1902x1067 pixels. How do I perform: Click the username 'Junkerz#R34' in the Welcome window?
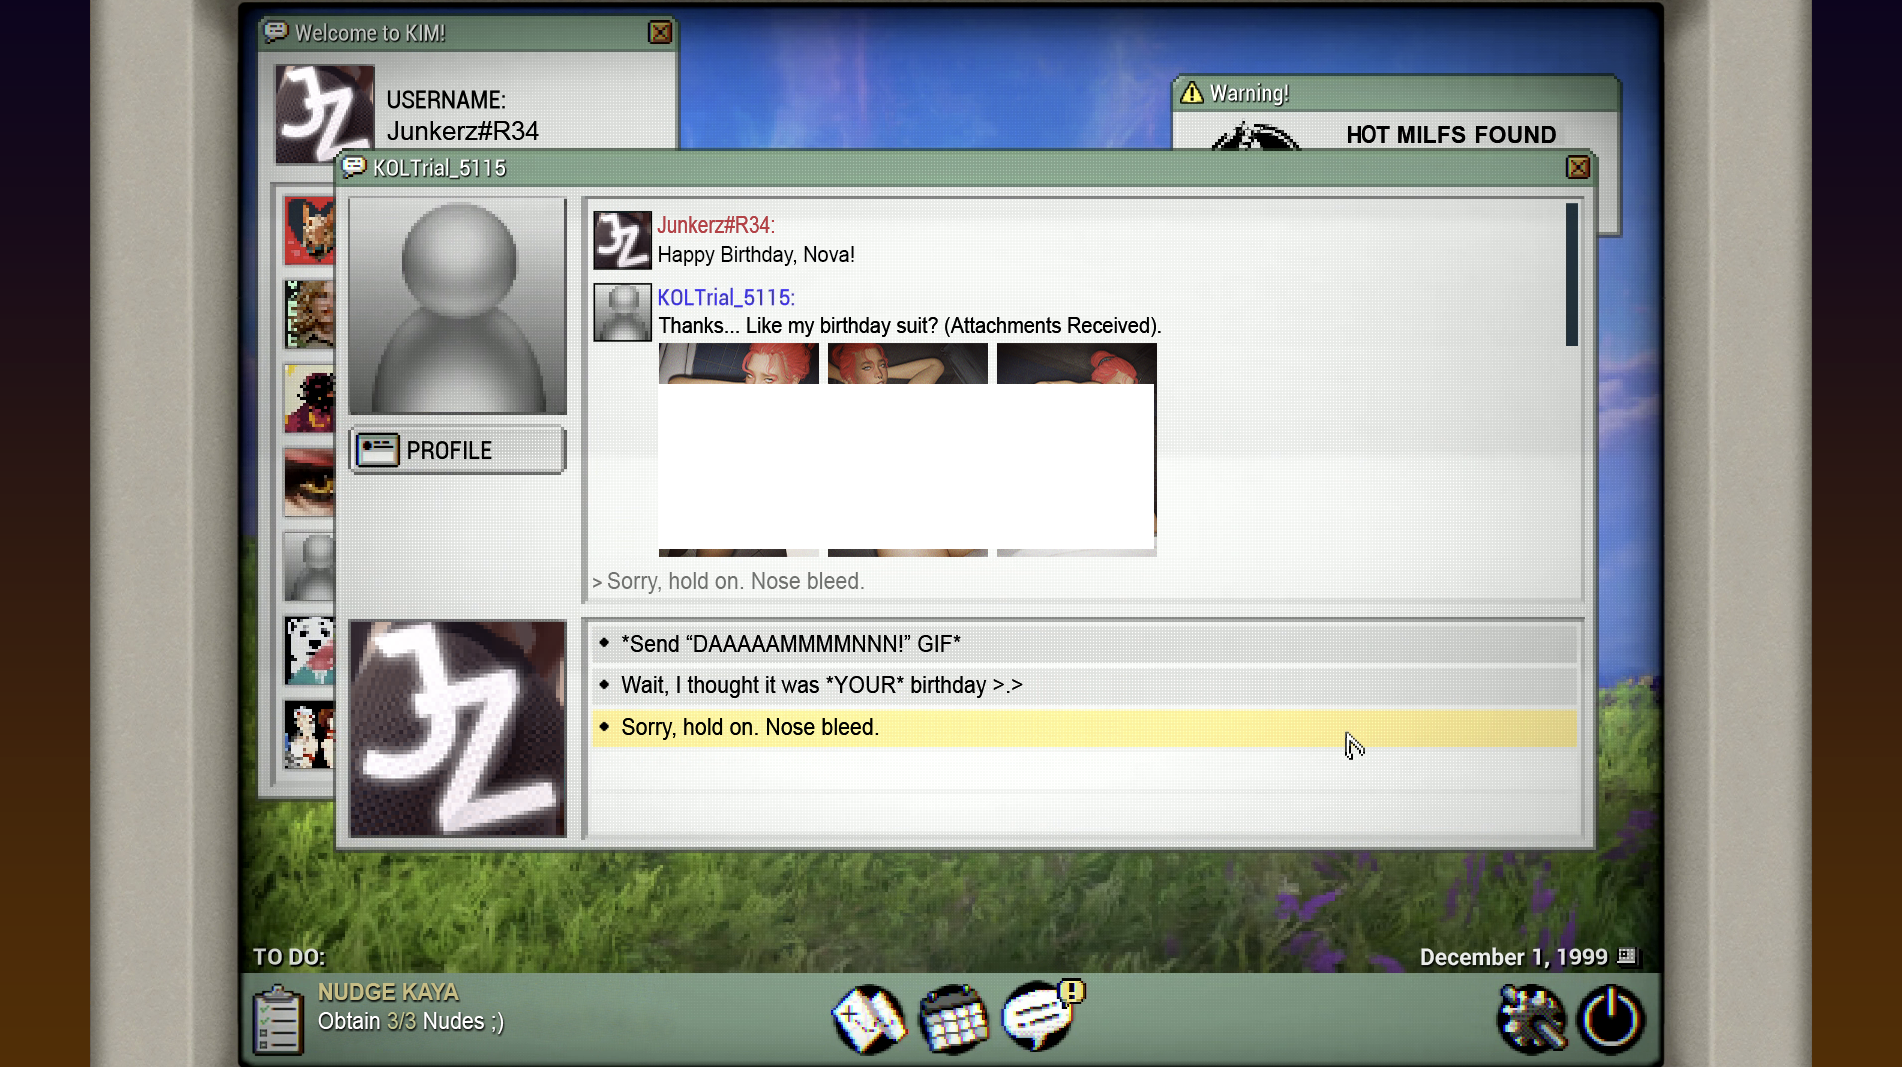[463, 131]
